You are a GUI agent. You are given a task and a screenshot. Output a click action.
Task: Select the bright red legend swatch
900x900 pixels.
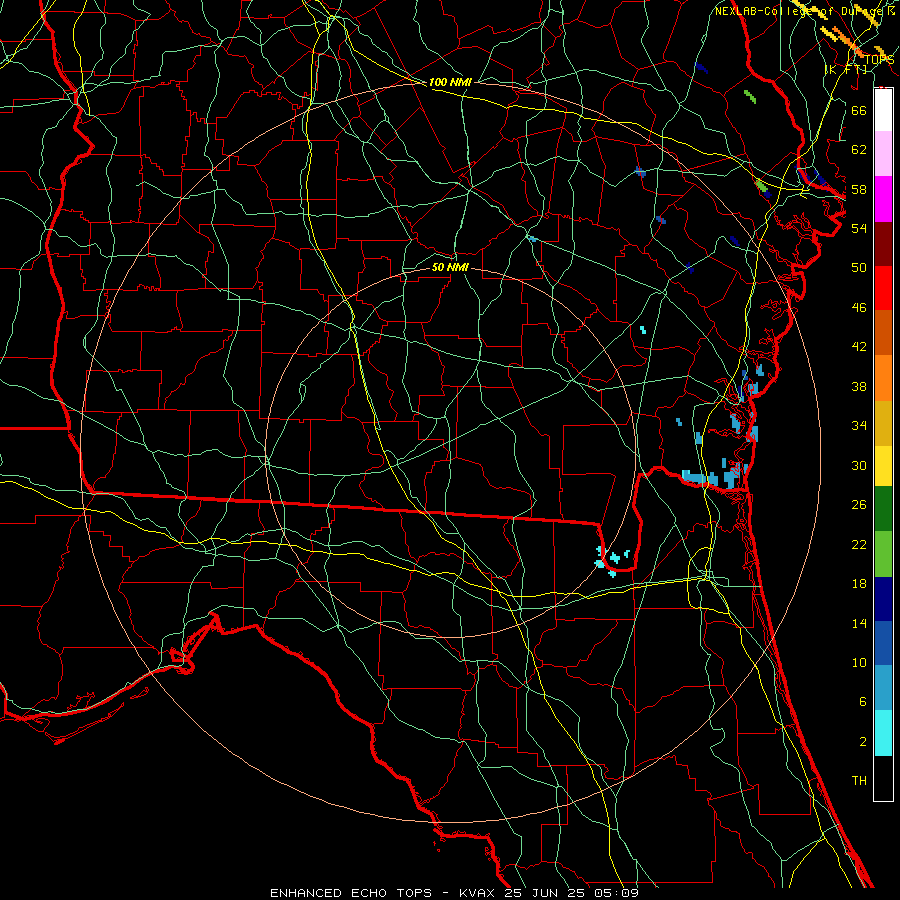click(883, 288)
